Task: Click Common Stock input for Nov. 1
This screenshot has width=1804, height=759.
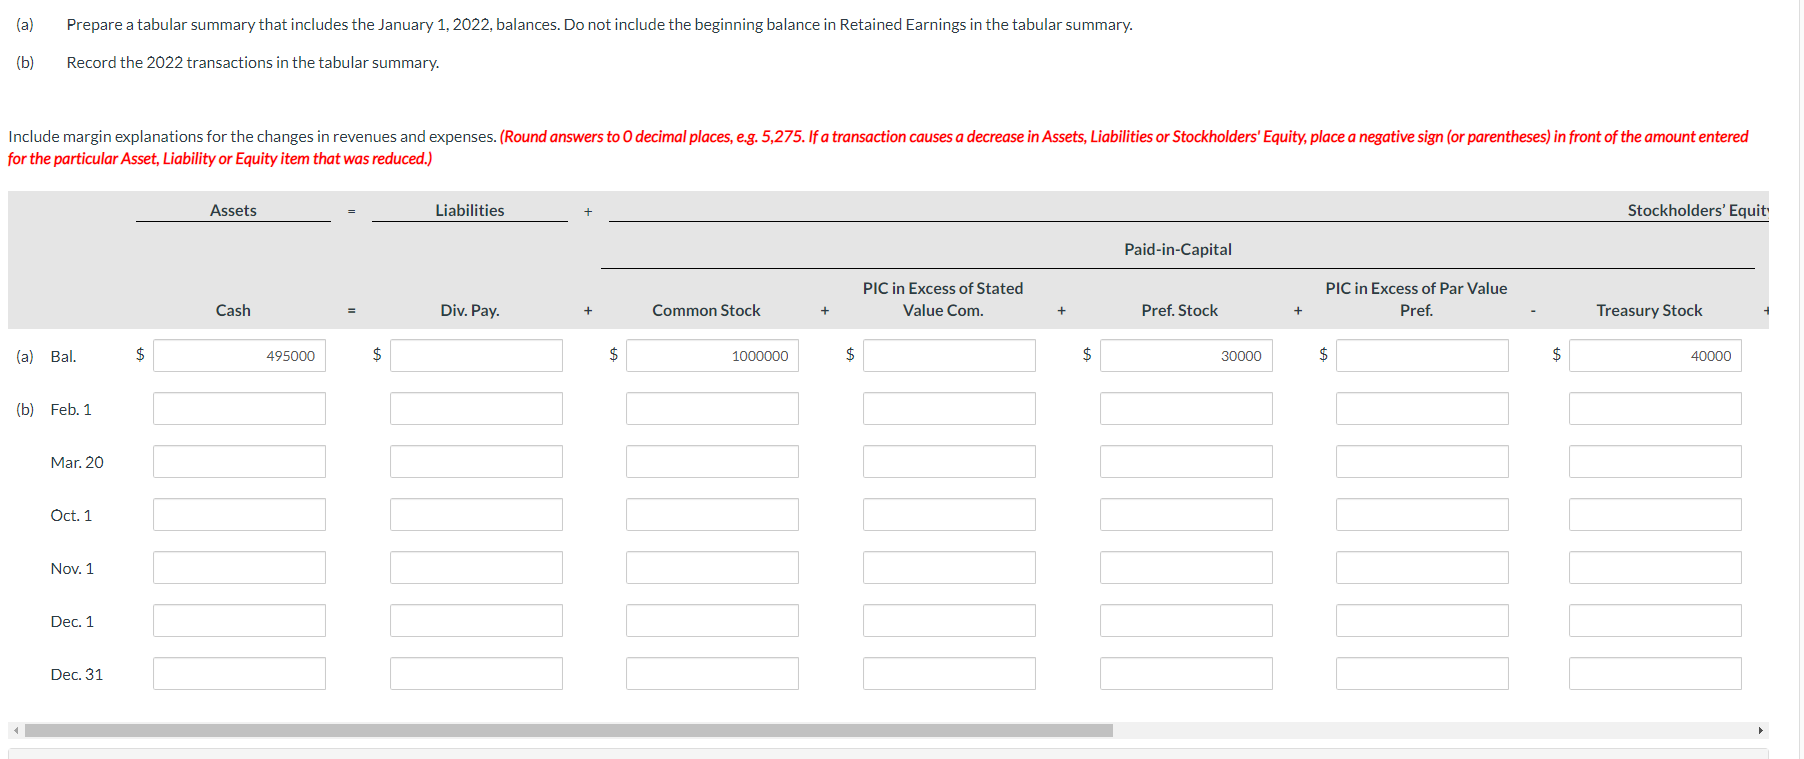Action: (x=712, y=567)
